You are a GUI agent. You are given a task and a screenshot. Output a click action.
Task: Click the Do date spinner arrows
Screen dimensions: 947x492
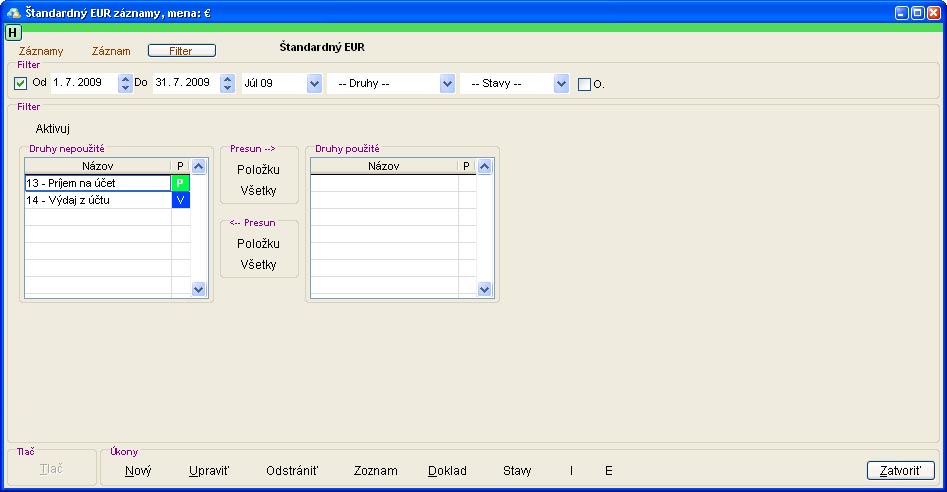coord(227,84)
